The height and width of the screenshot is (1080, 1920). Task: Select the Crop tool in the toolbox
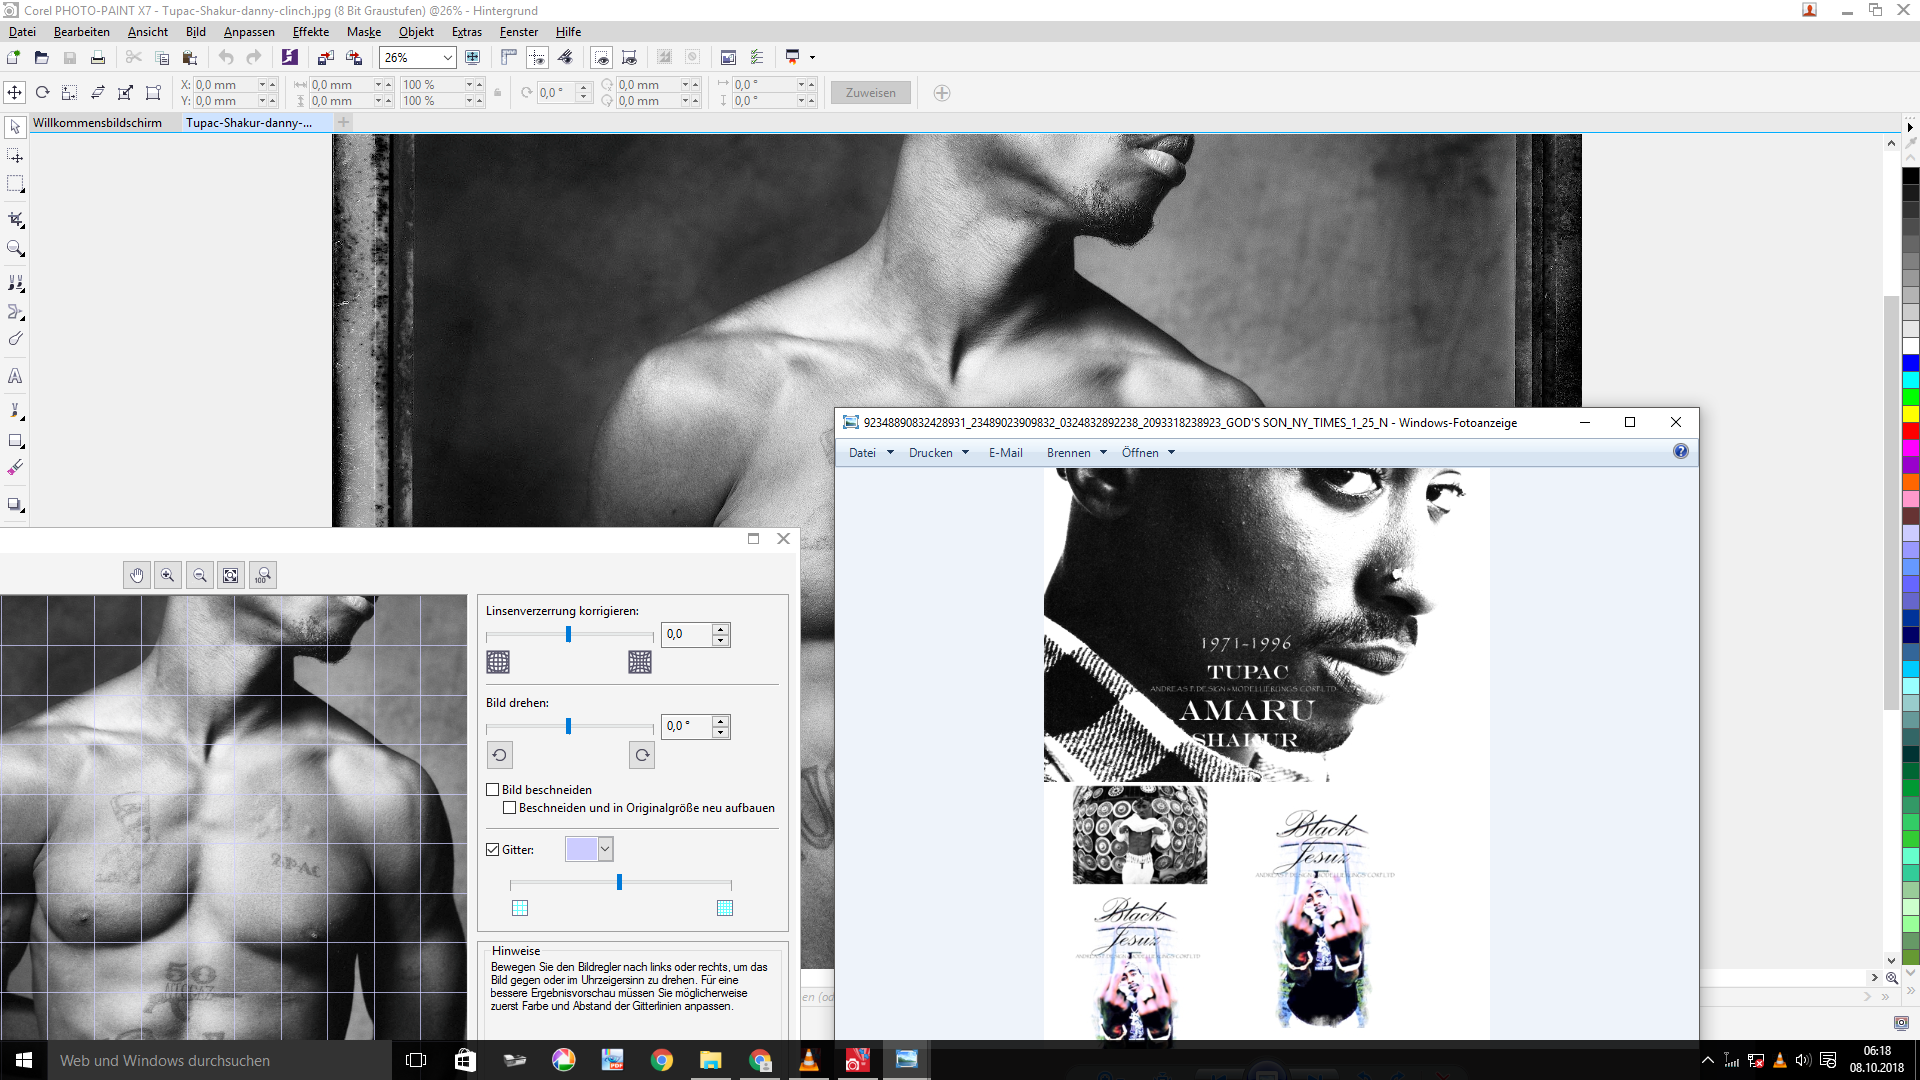(x=15, y=219)
